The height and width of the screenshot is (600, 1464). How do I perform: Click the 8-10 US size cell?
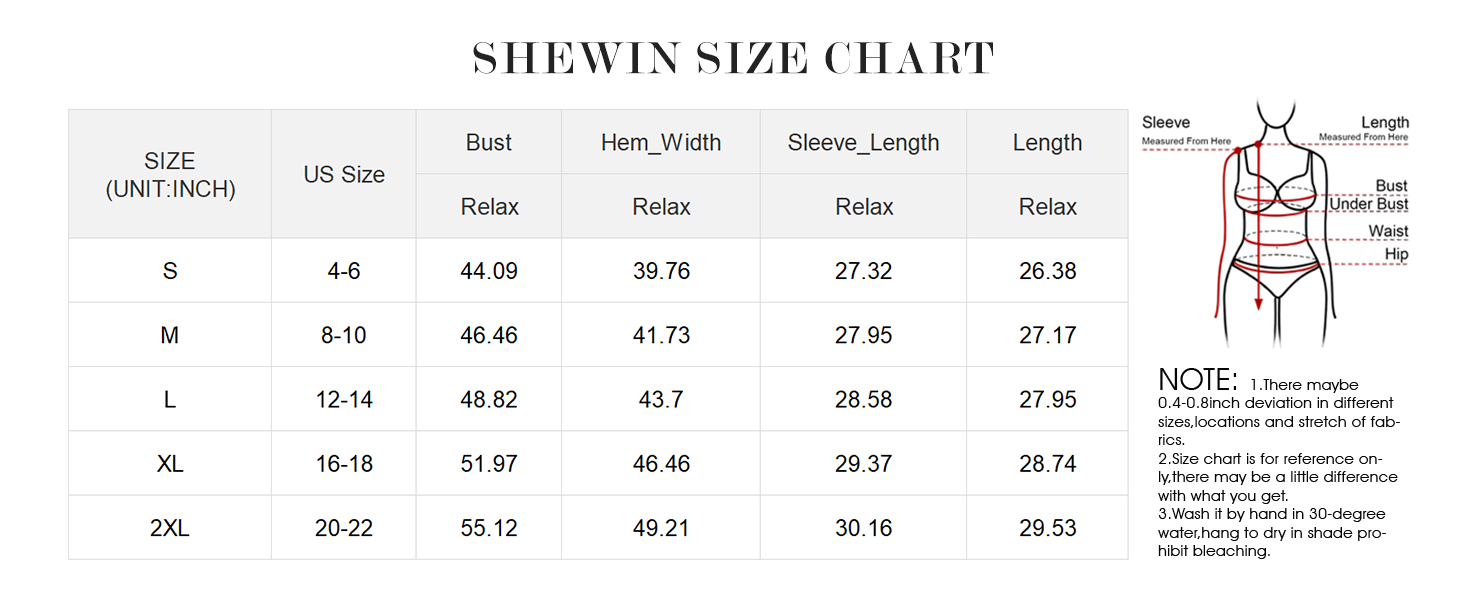tap(344, 335)
